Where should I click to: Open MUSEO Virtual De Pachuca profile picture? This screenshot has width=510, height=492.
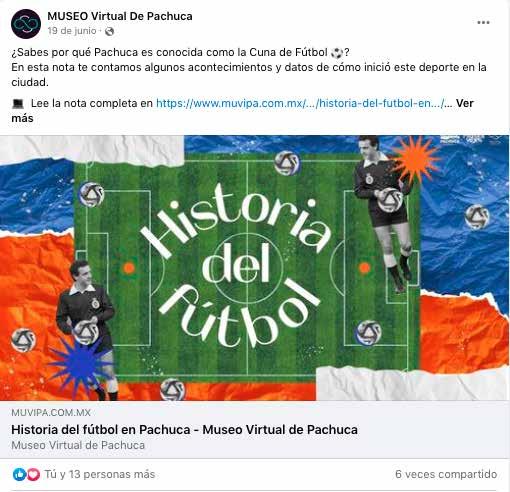pos(26,24)
